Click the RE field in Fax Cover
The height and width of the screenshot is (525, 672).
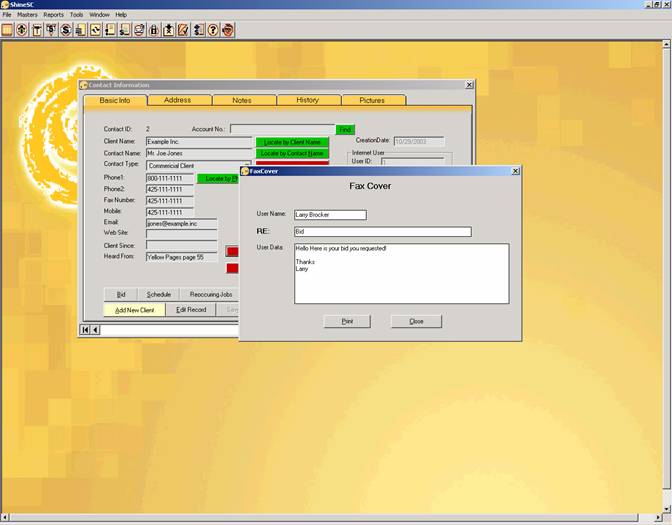pyautogui.click(x=383, y=231)
